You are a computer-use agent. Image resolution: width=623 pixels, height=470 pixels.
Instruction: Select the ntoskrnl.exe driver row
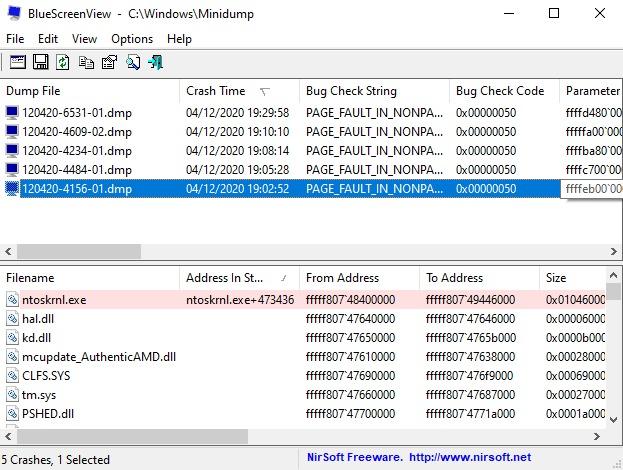(303, 300)
